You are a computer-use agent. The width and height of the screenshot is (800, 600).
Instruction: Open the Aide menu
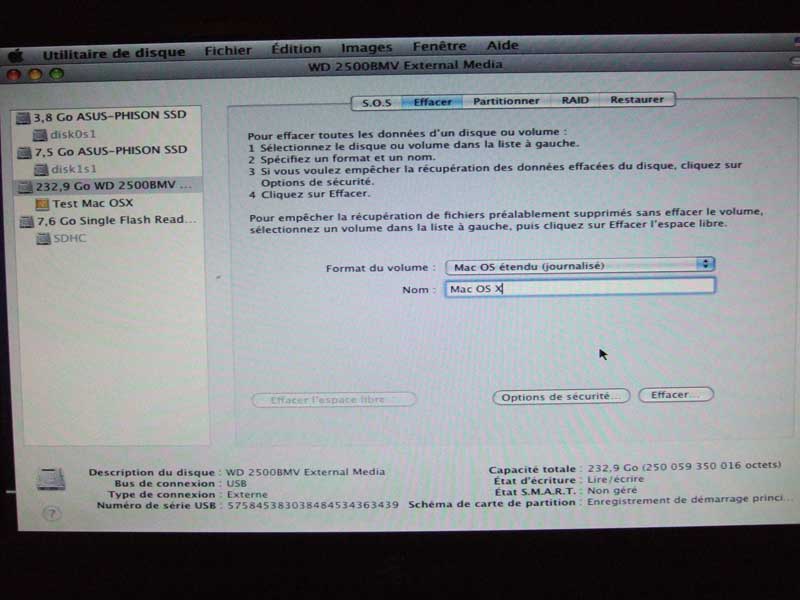coord(503,45)
